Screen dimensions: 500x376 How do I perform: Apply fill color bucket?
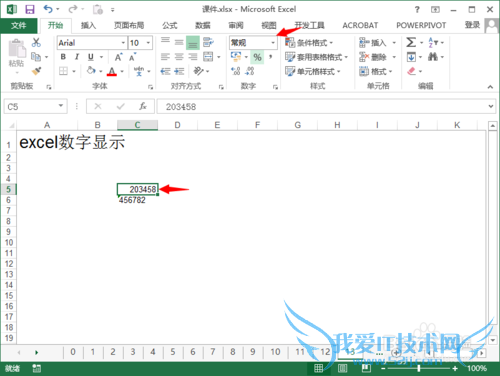pyautogui.click(x=91, y=71)
